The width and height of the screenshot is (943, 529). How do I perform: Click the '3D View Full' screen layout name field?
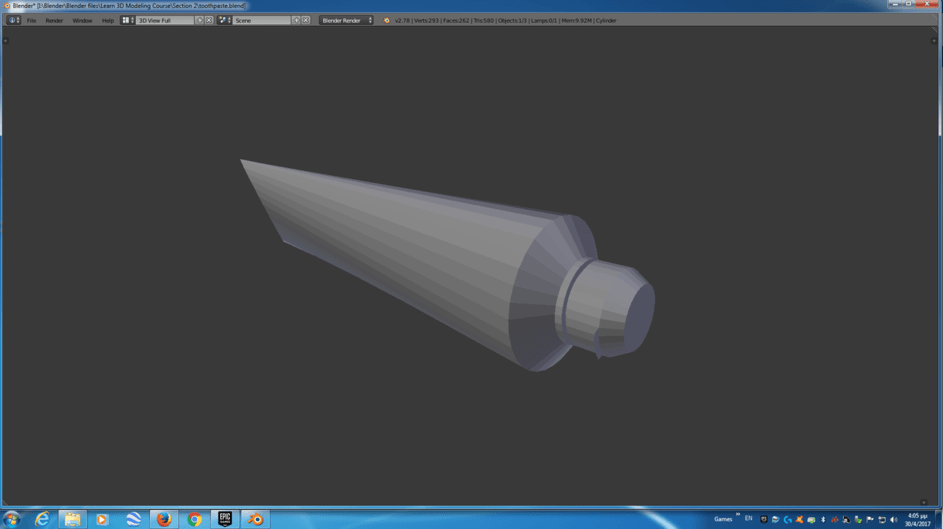pyautogui.click(x=165, y=20)
